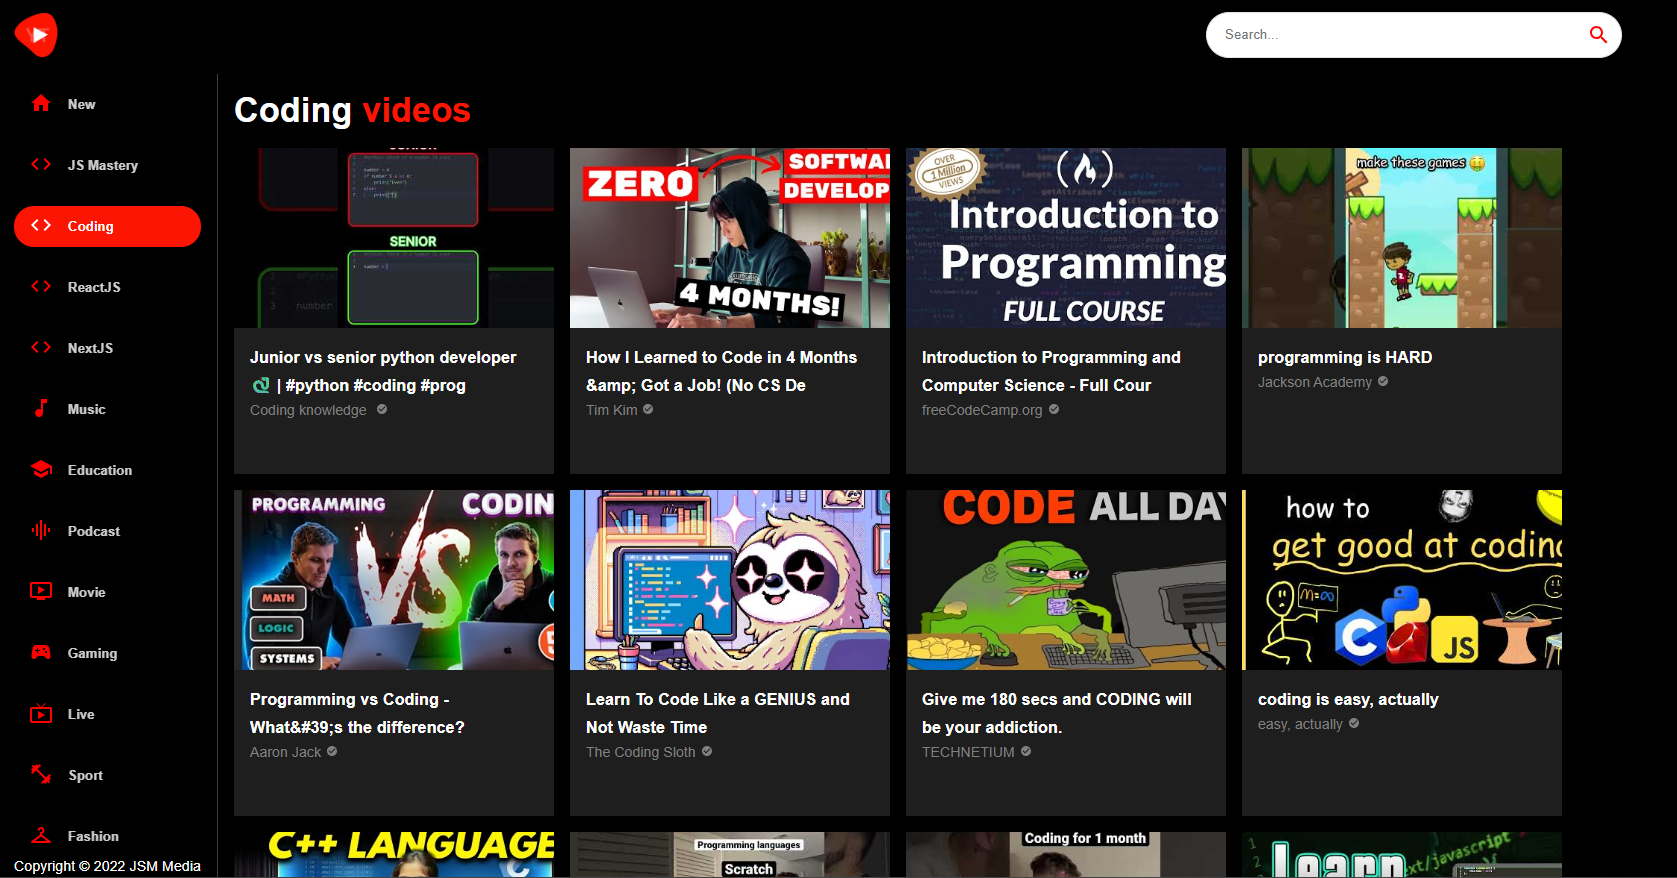Click the Podcast waveform icon
Screen dimensions: 1677x878
point(41,531)
